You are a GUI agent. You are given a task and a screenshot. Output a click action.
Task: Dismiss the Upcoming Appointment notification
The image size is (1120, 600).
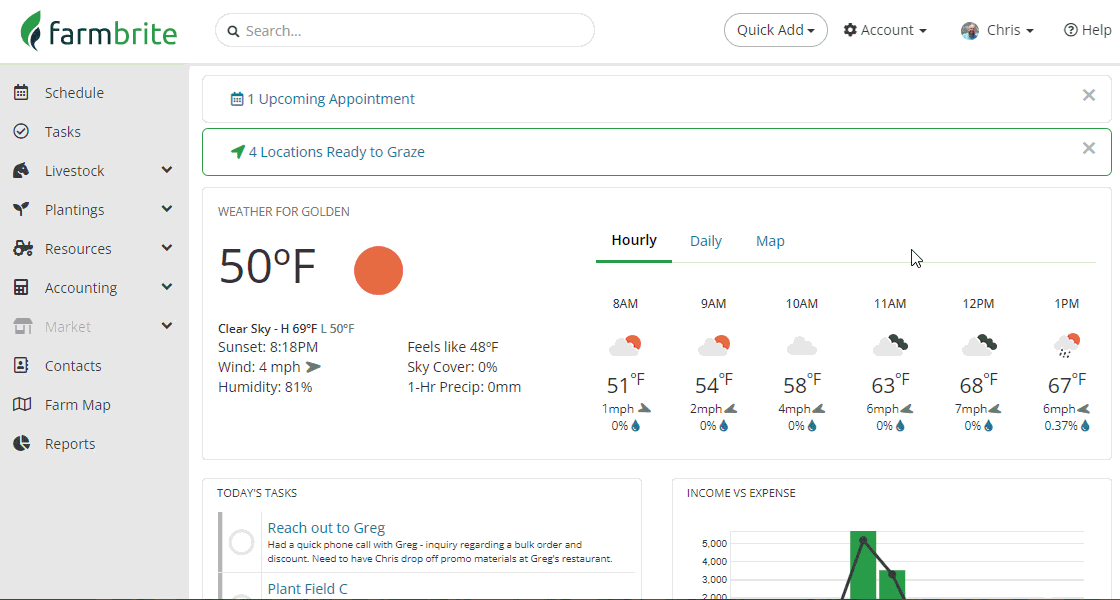(1089, 96)
